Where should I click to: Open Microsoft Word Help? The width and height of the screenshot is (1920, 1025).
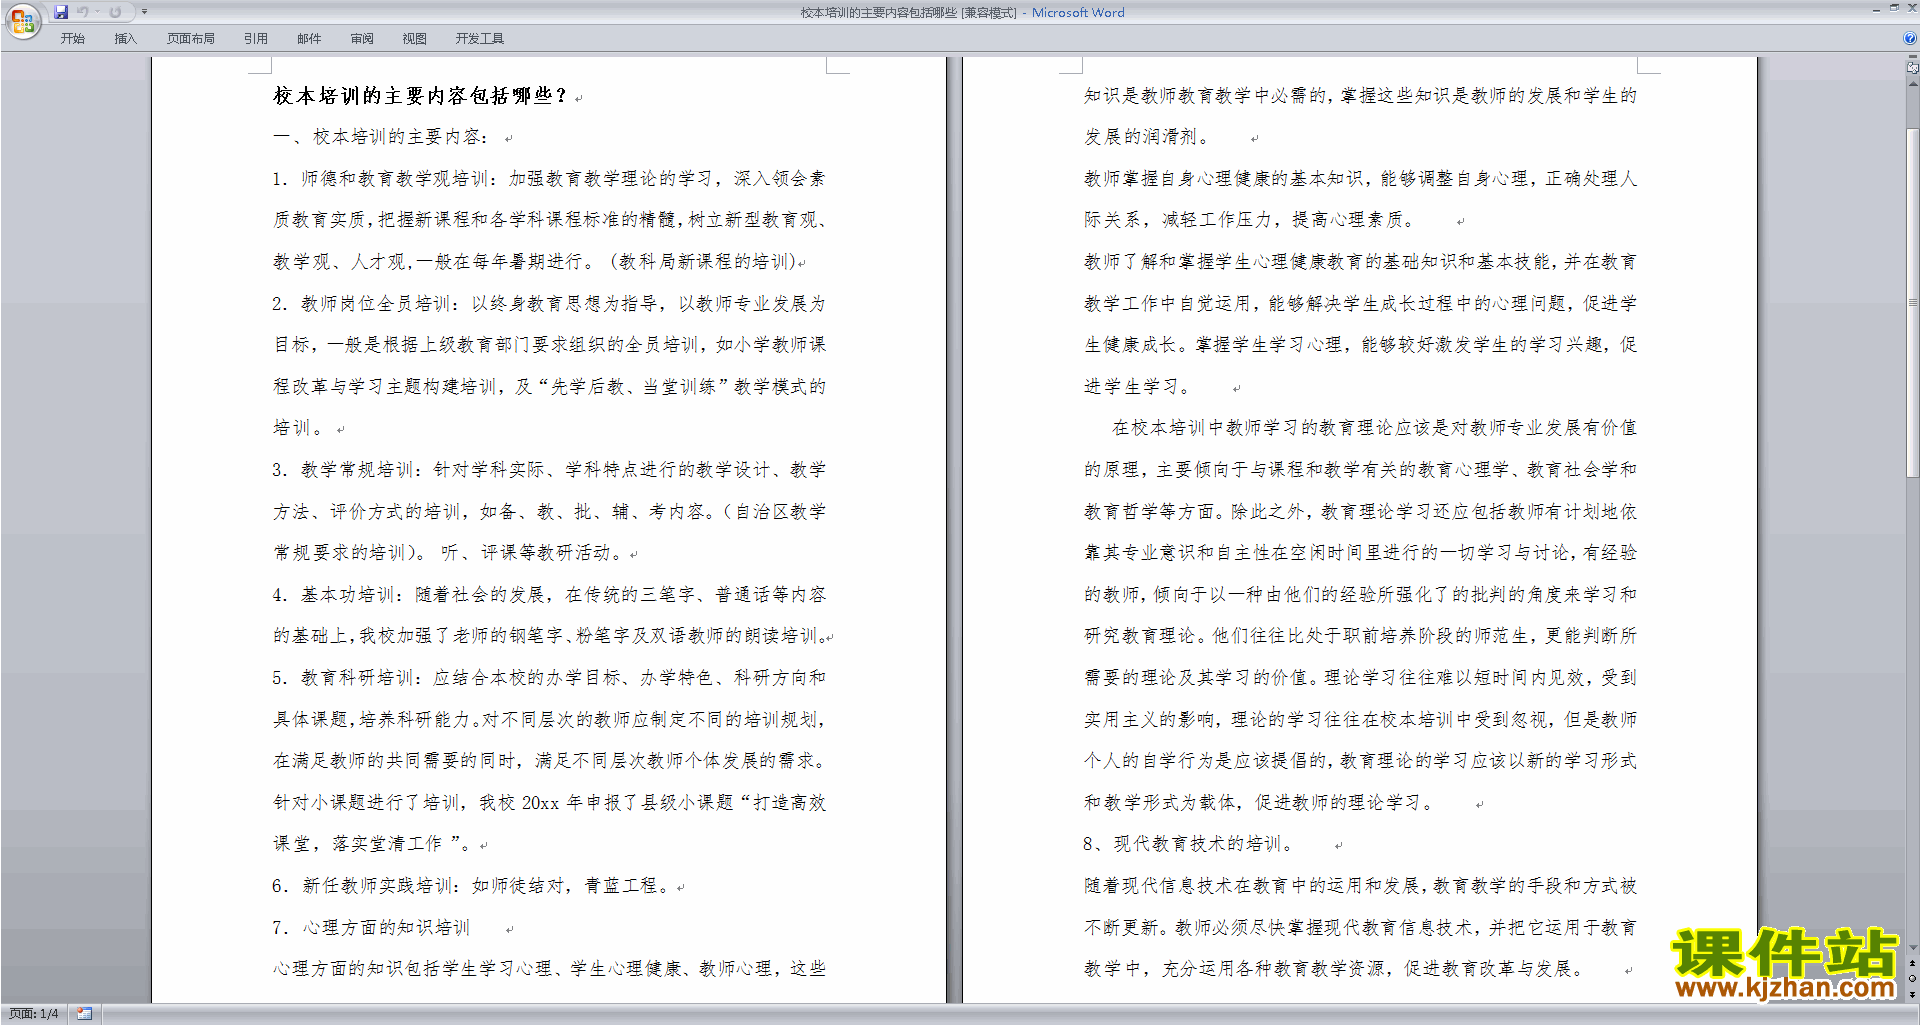[1910, 38]
